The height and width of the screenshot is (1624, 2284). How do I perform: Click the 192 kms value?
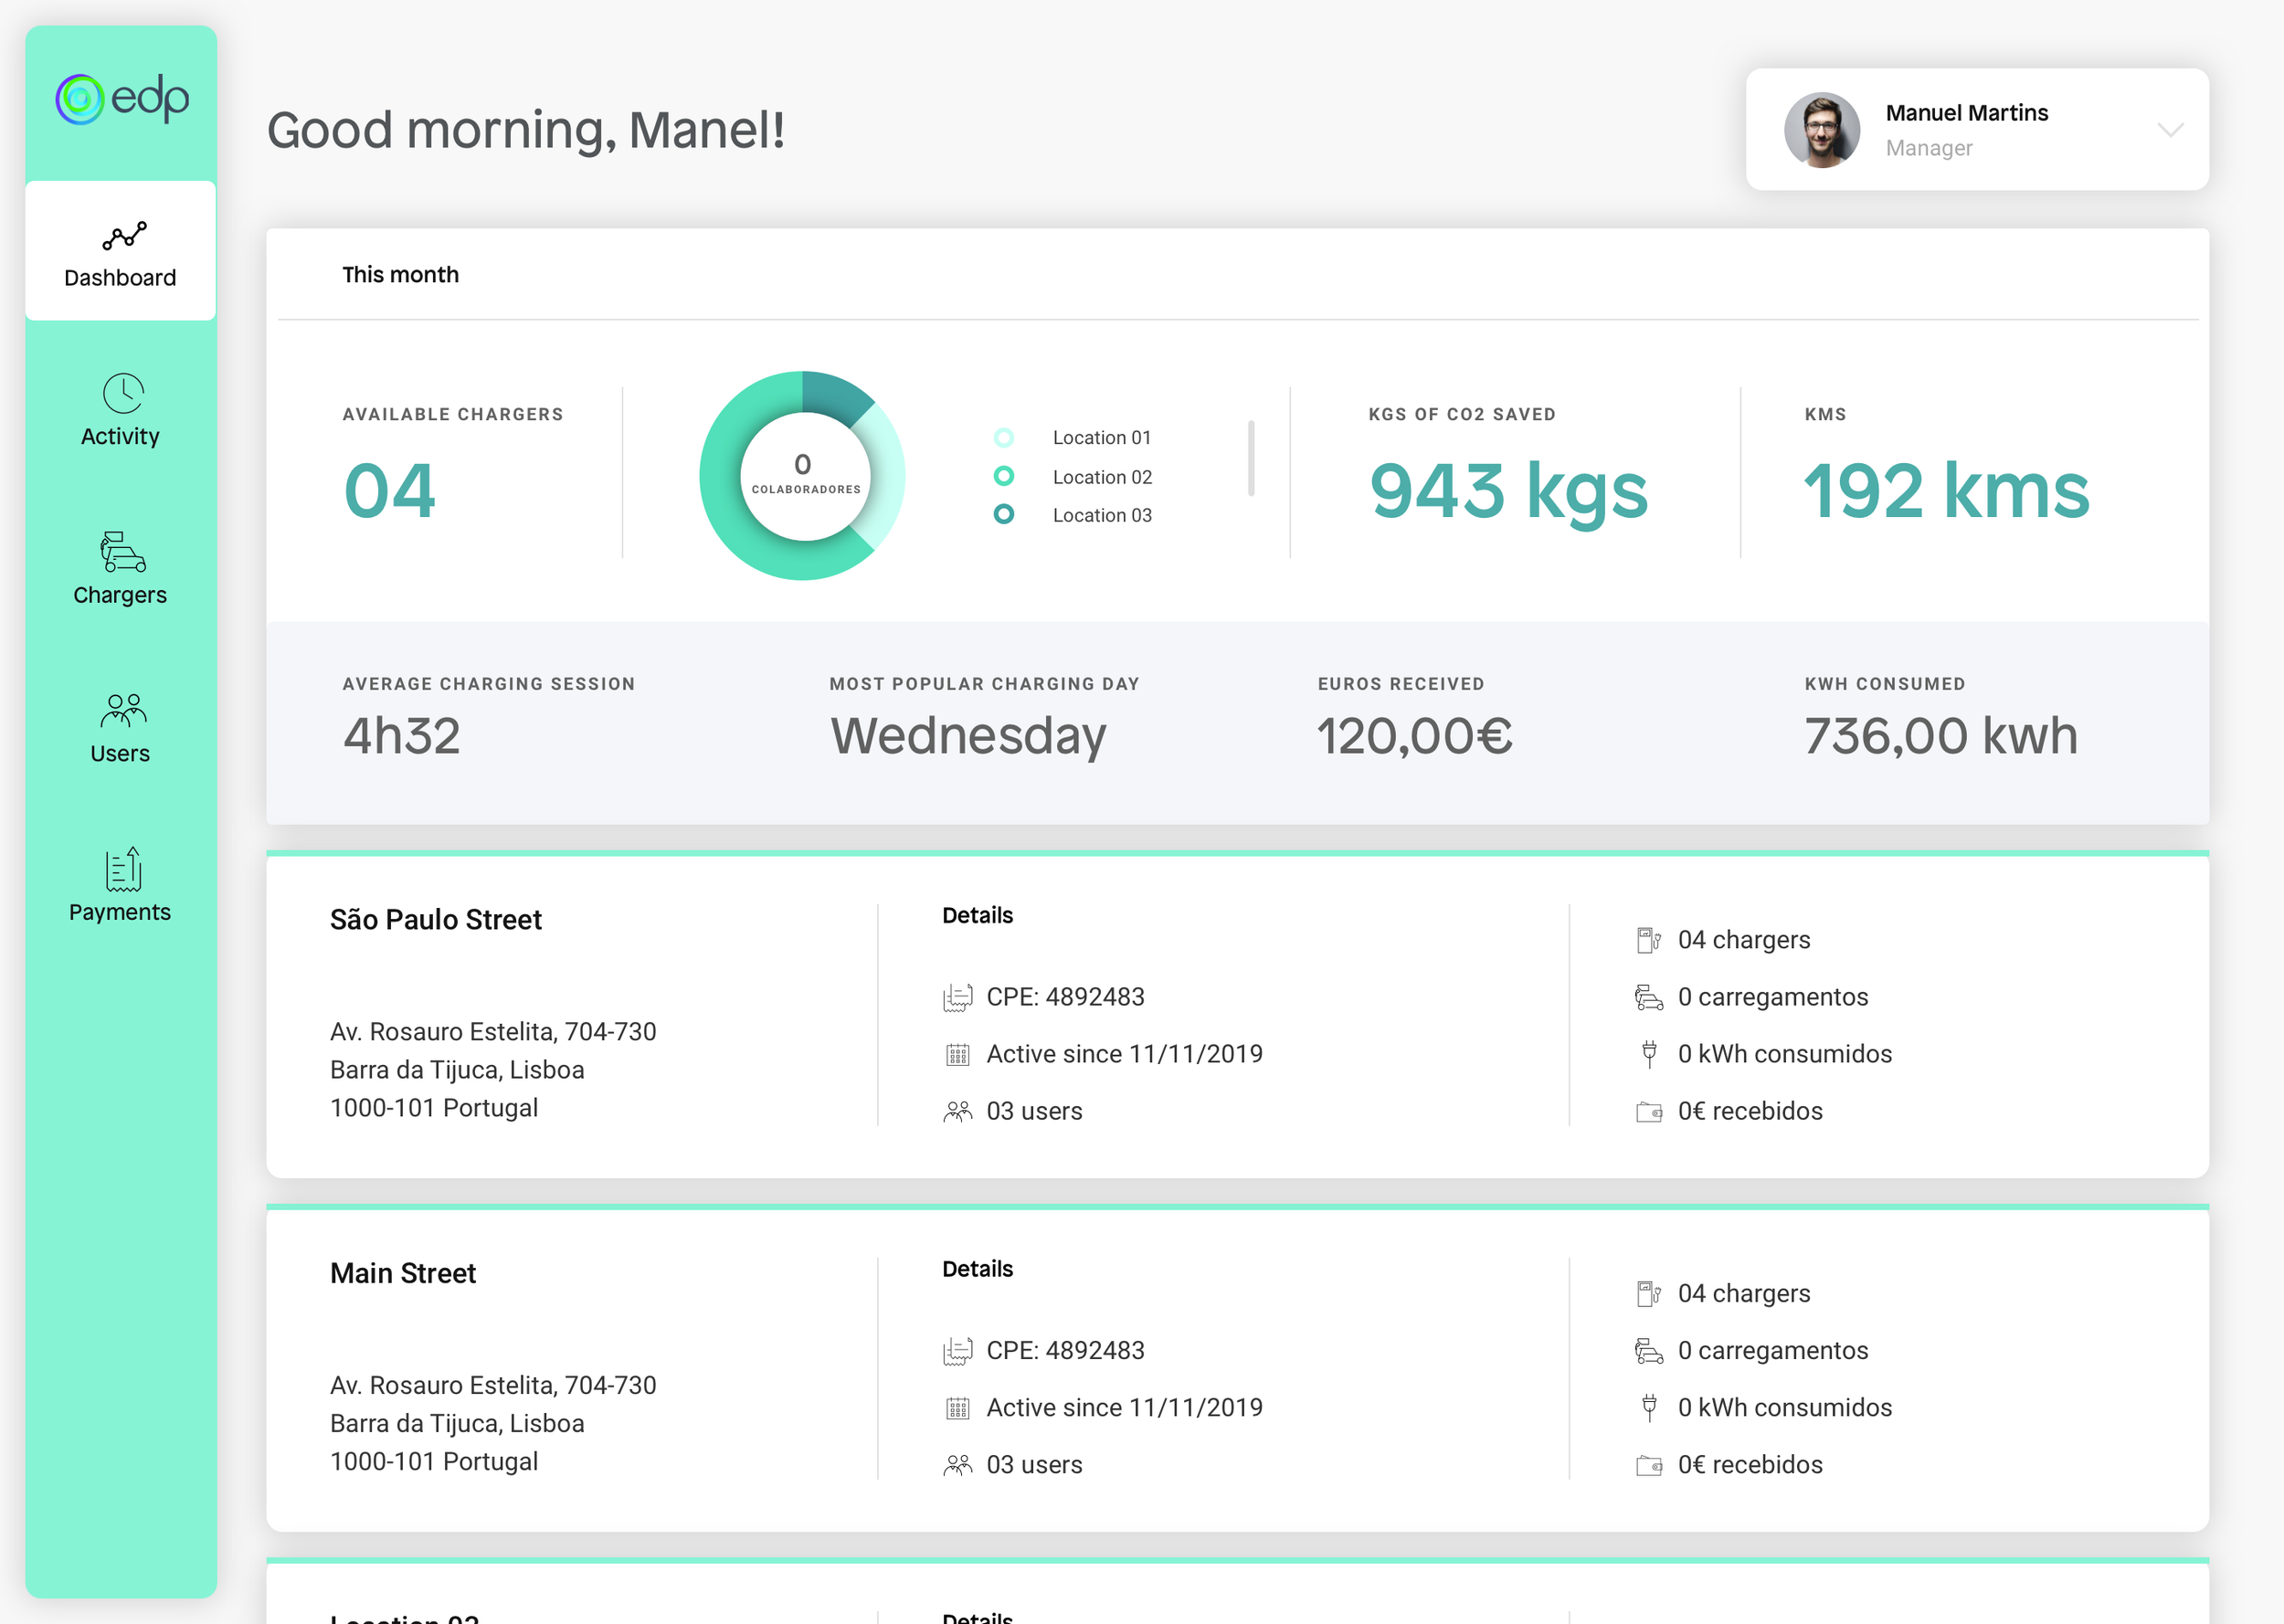coord(1946,491)
